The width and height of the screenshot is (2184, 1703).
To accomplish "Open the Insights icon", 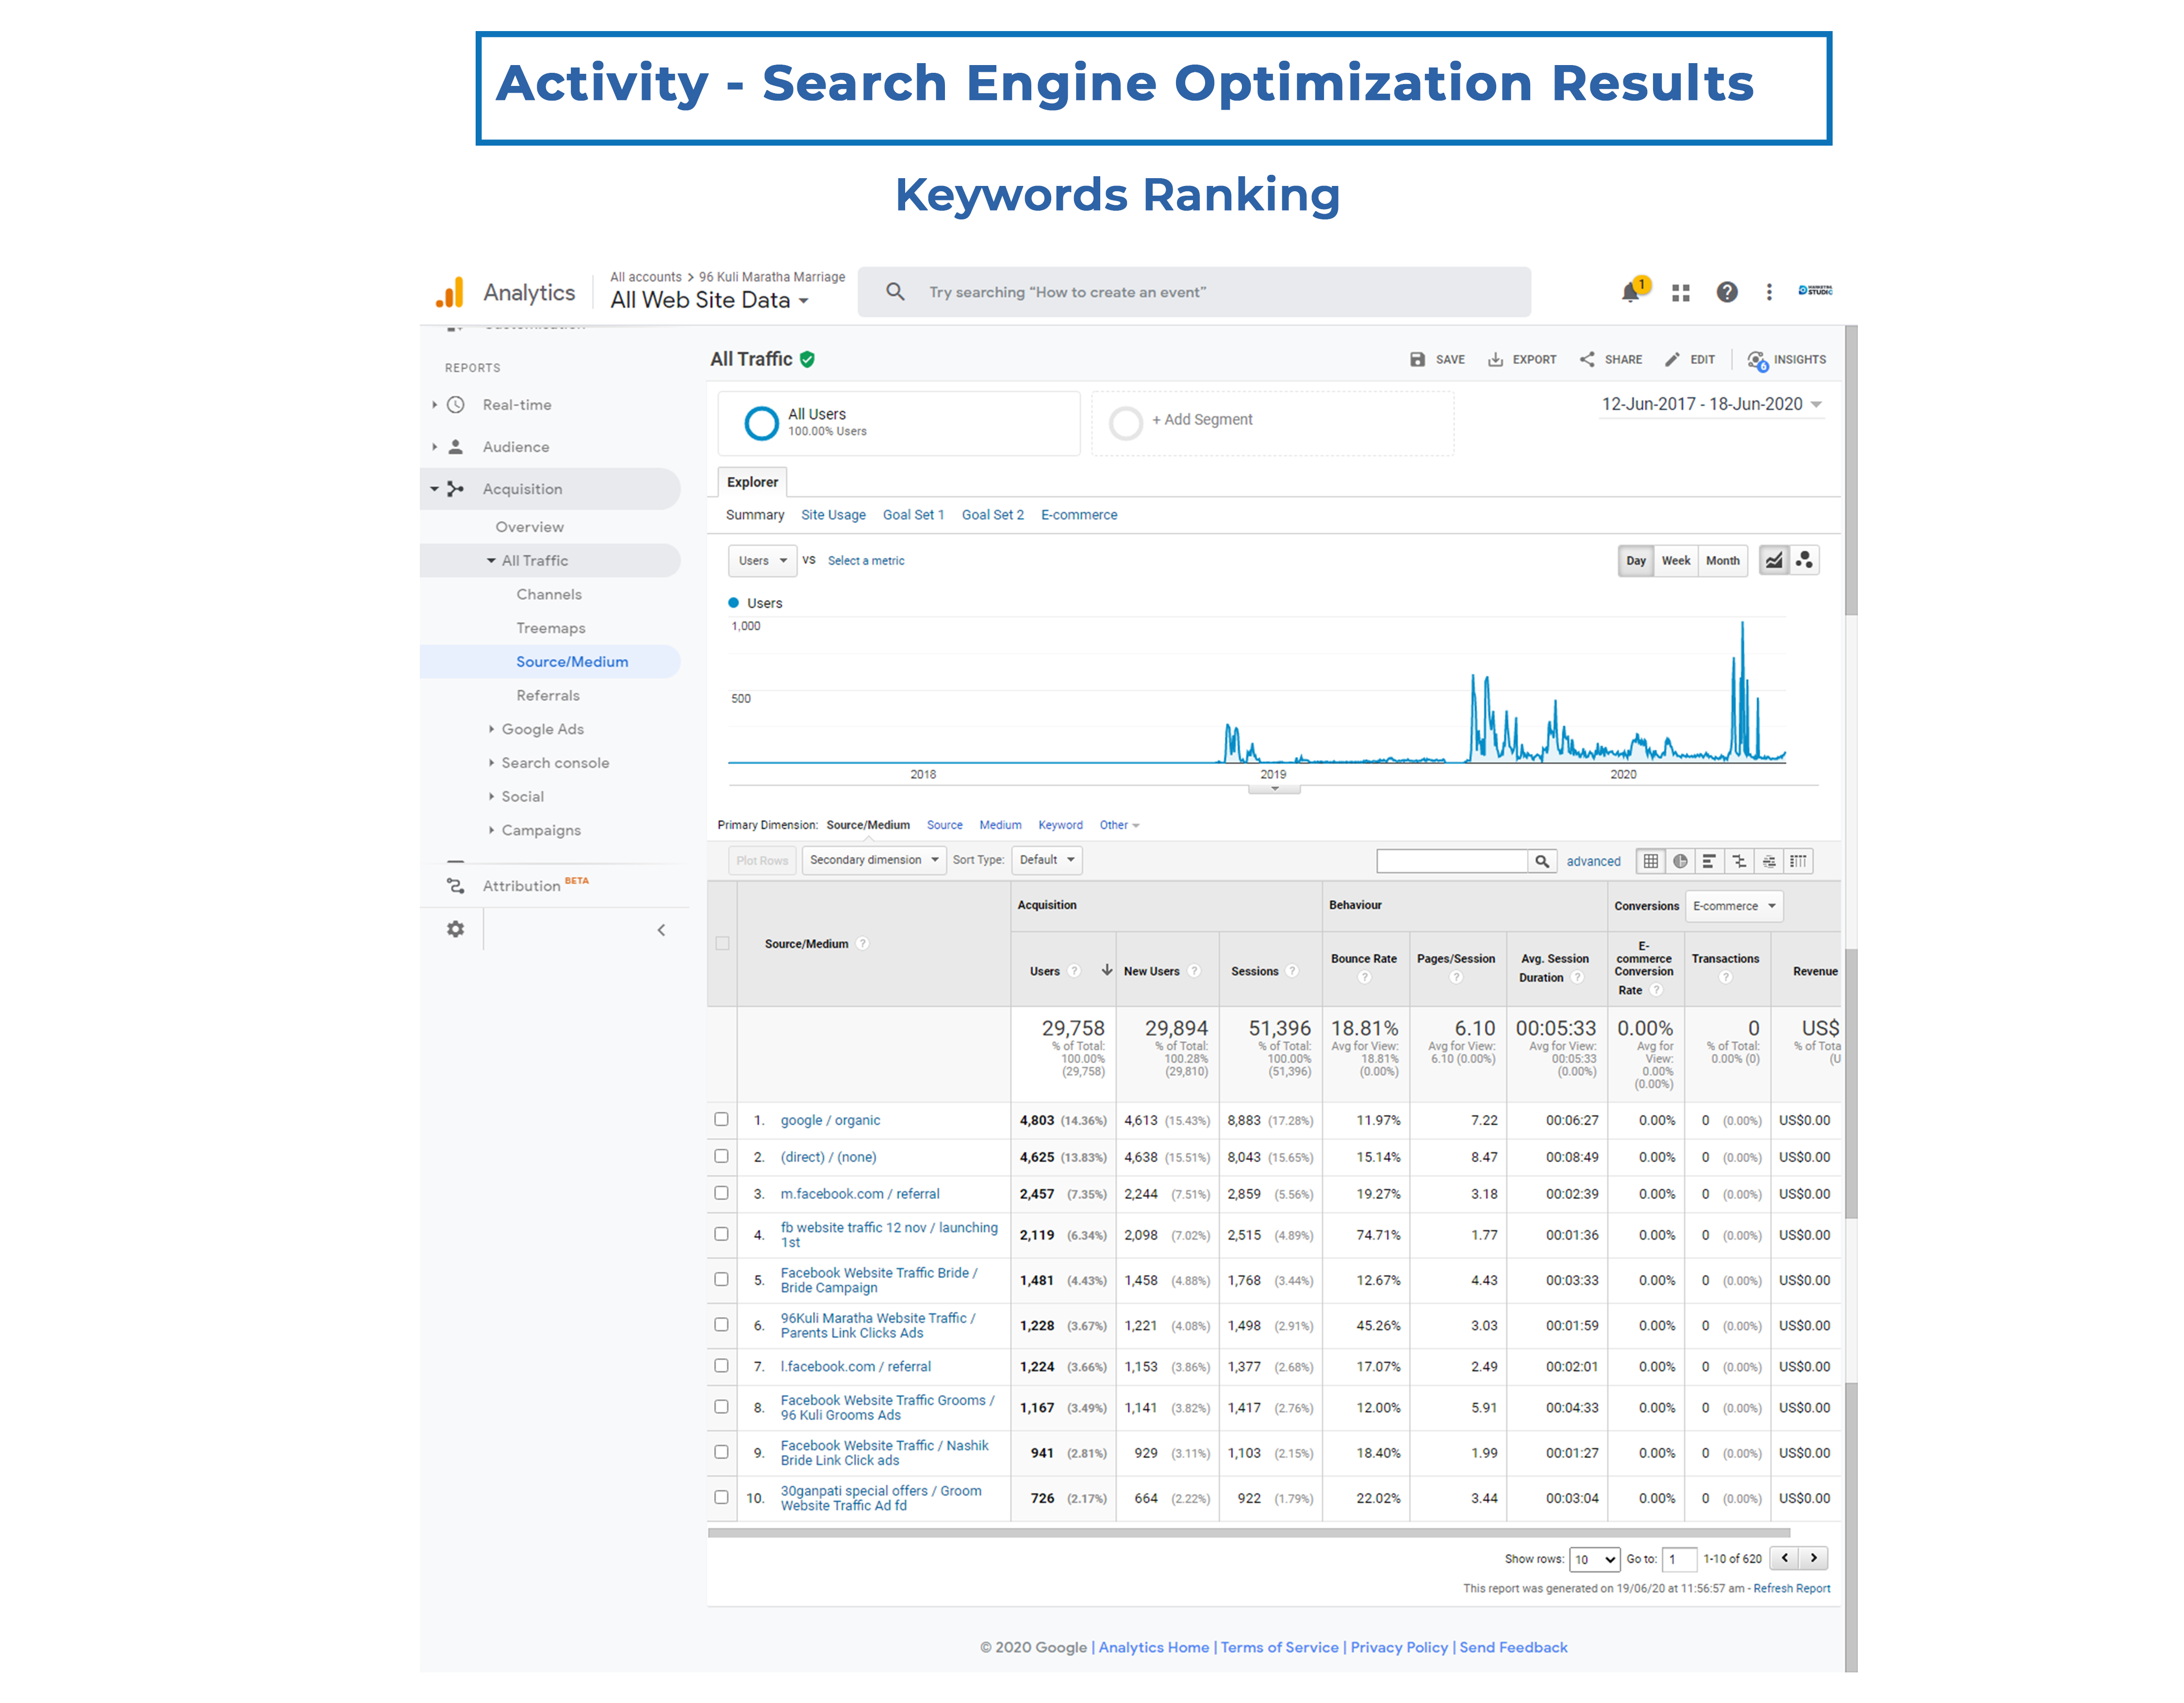I will pyautogui.click(x=1757, y=360).
